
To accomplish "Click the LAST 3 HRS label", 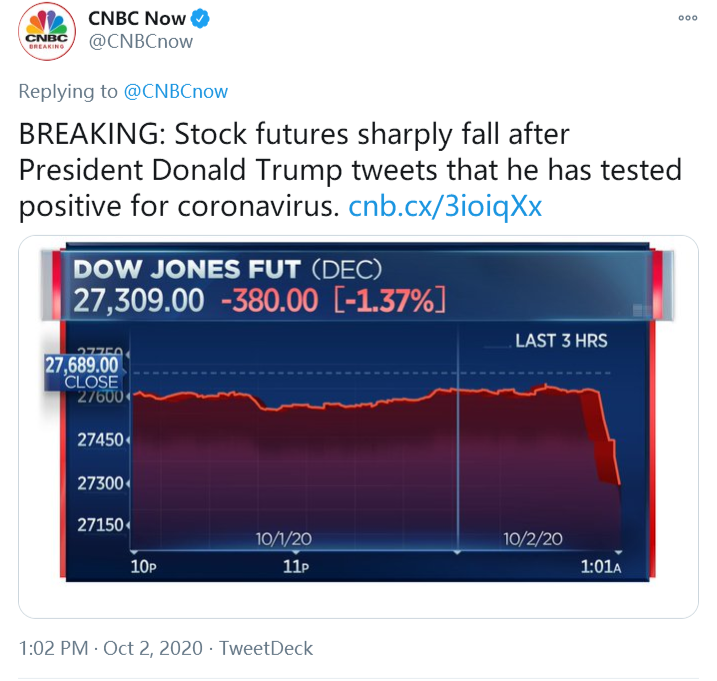I will 561,340.
